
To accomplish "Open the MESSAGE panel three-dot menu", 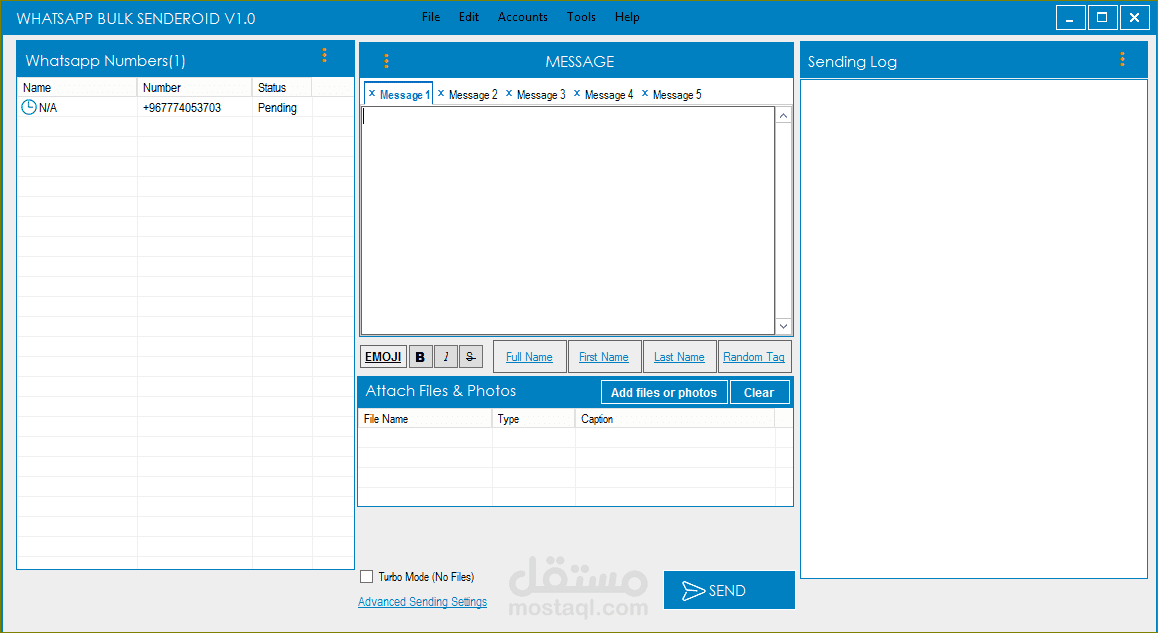I will click(x=386, y=61).
